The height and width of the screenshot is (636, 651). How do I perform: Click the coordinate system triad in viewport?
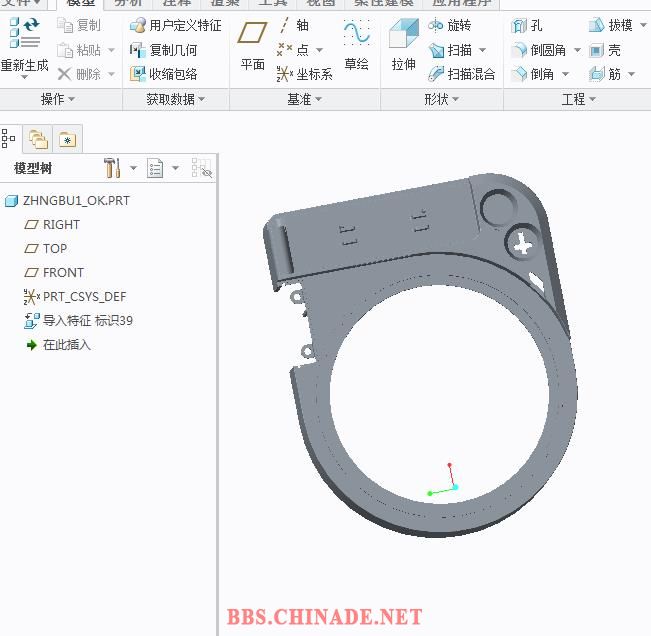[444, 481]
